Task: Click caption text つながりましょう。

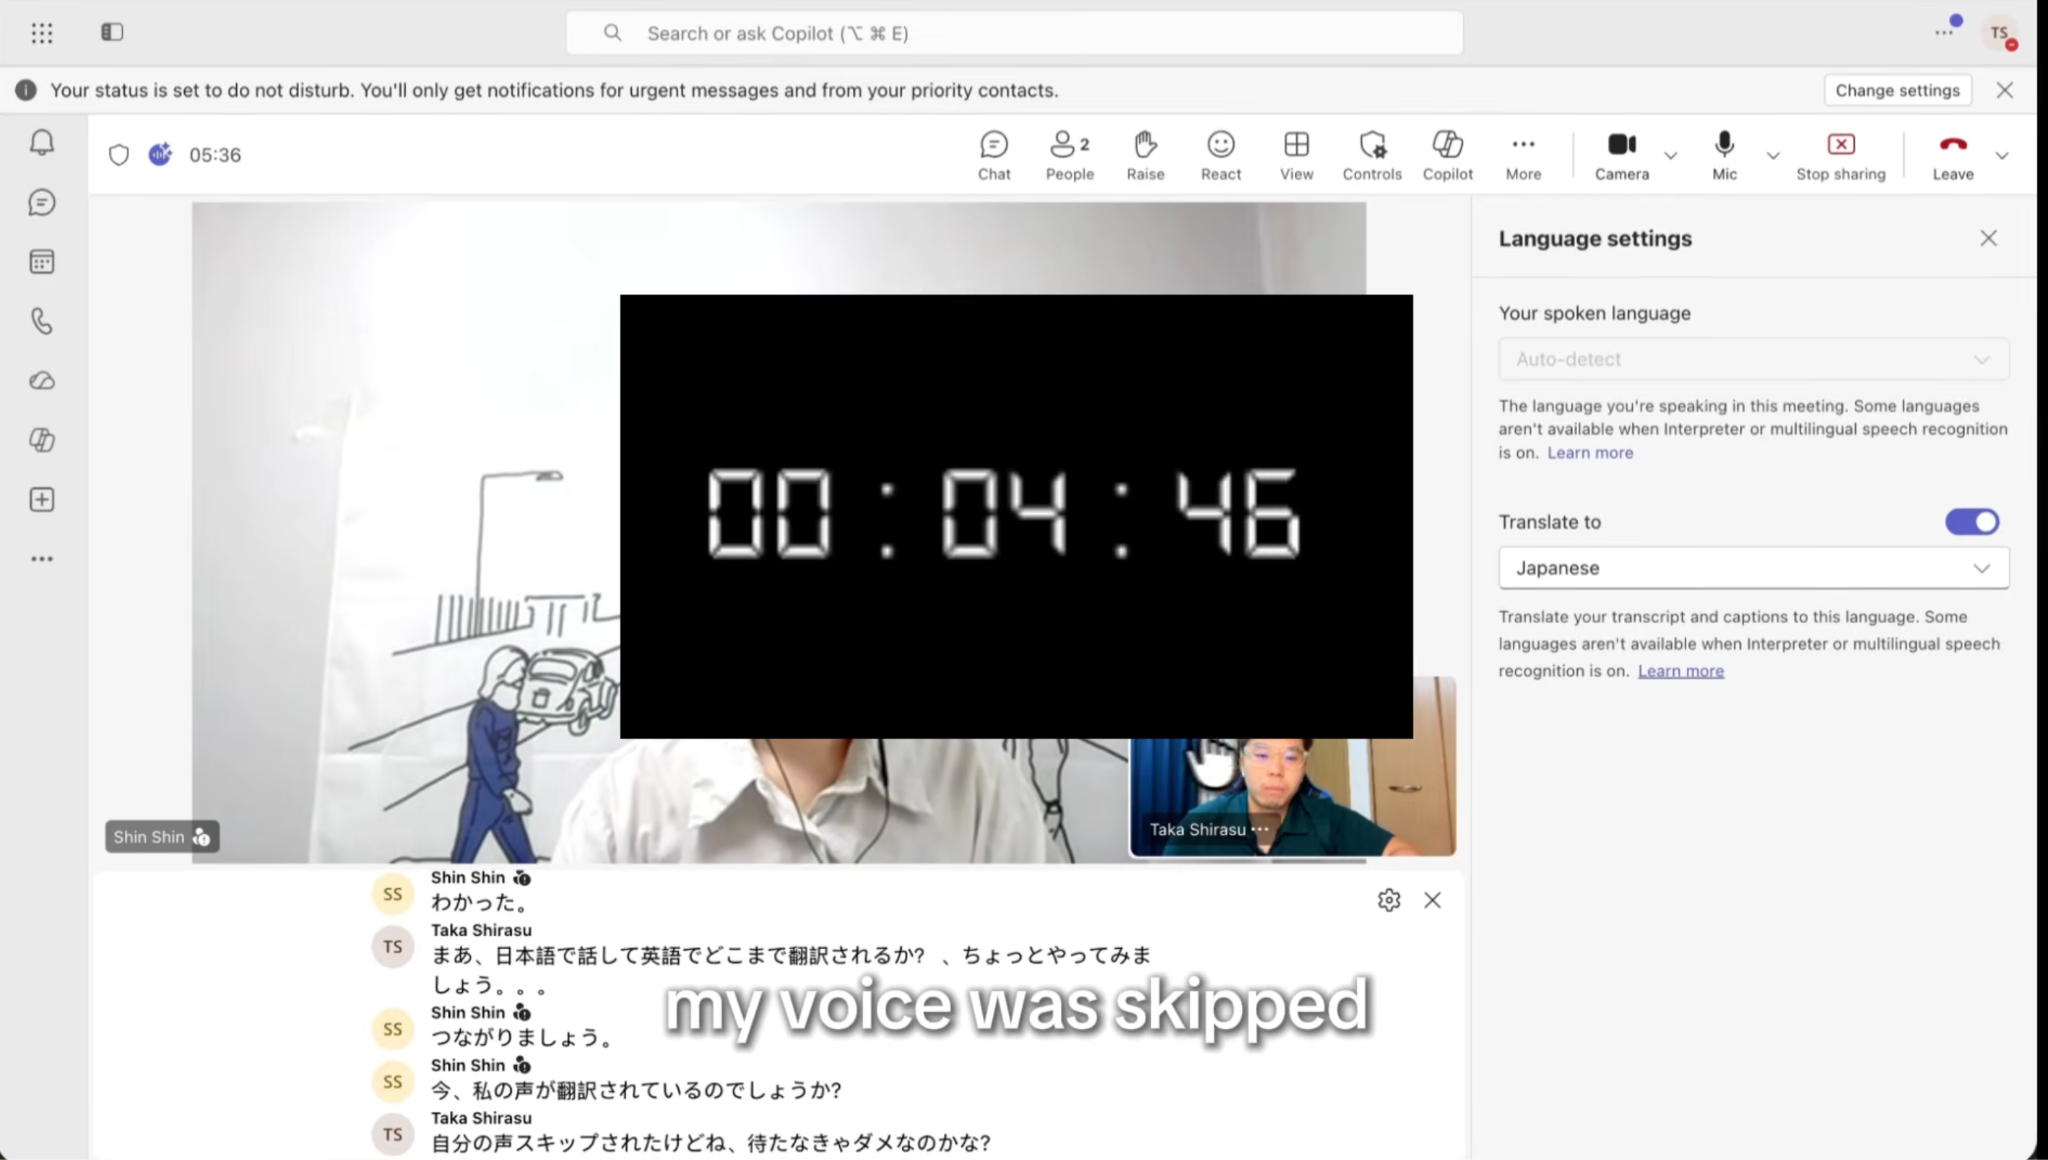Action: point(523,1037)
